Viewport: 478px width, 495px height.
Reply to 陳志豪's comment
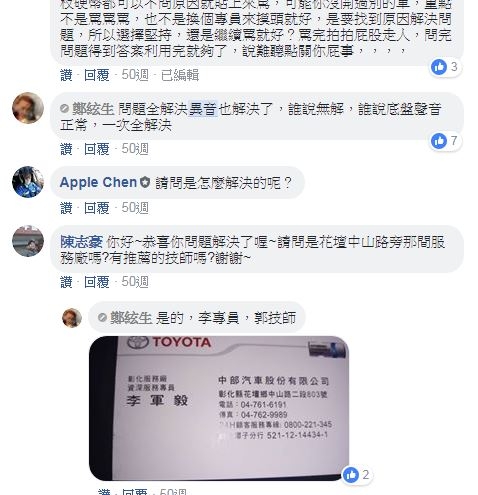[97, 282]
